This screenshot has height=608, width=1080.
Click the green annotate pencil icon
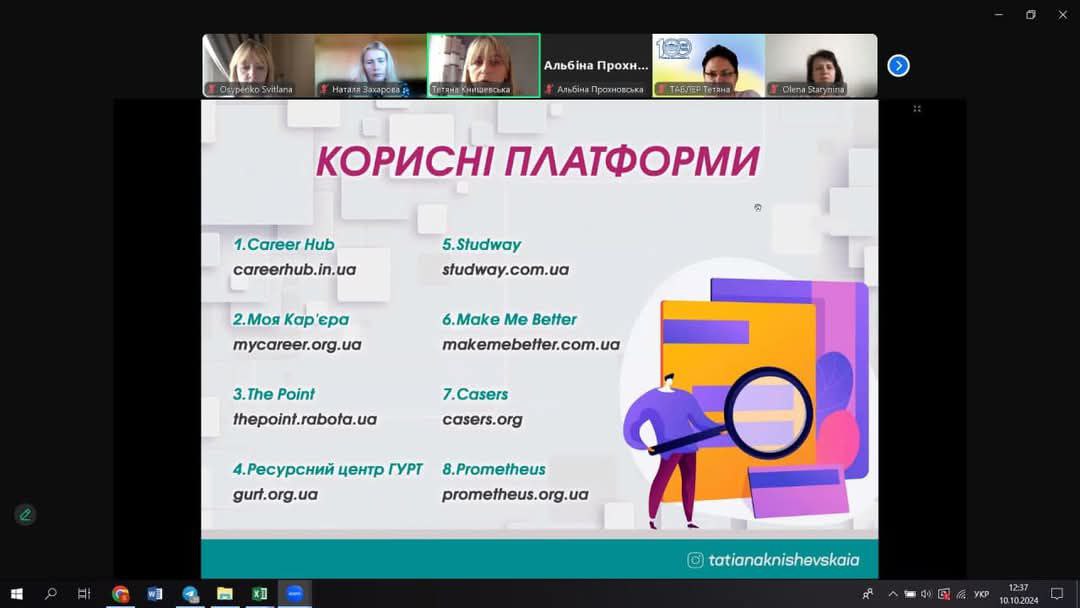tap(25, 515)
